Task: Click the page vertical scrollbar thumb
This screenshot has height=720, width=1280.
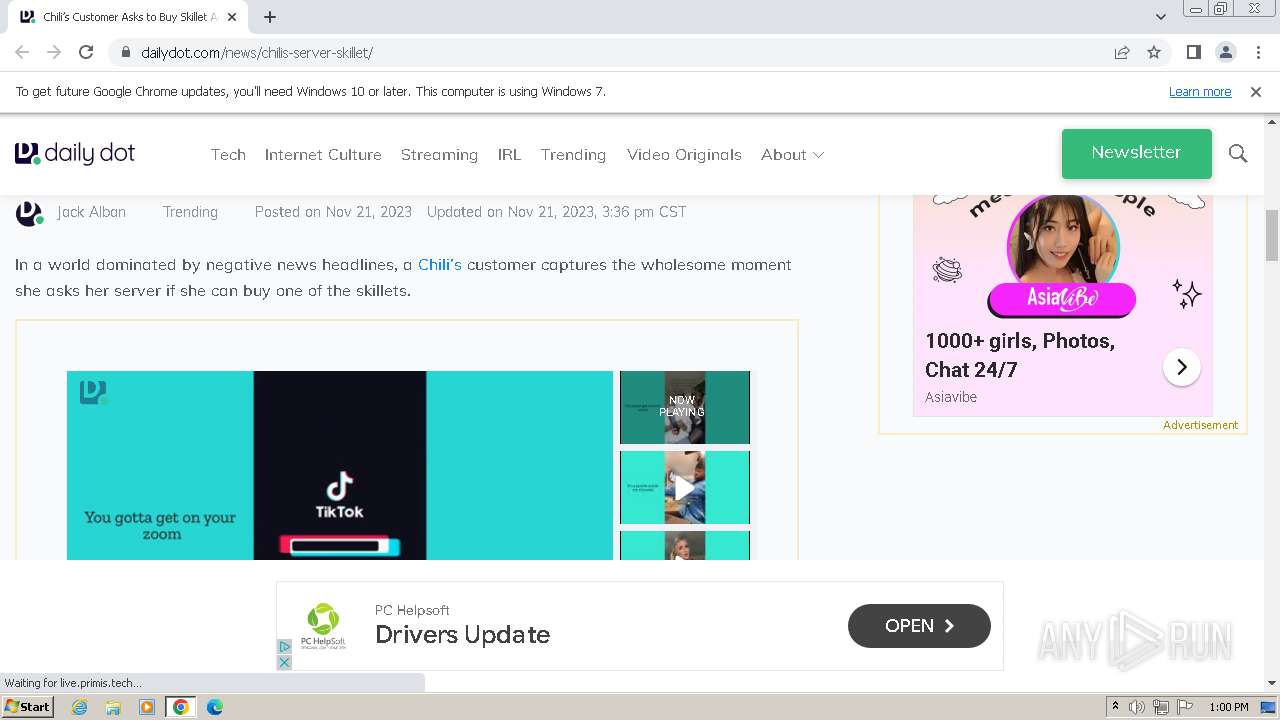Action: tap(1272, 235)
